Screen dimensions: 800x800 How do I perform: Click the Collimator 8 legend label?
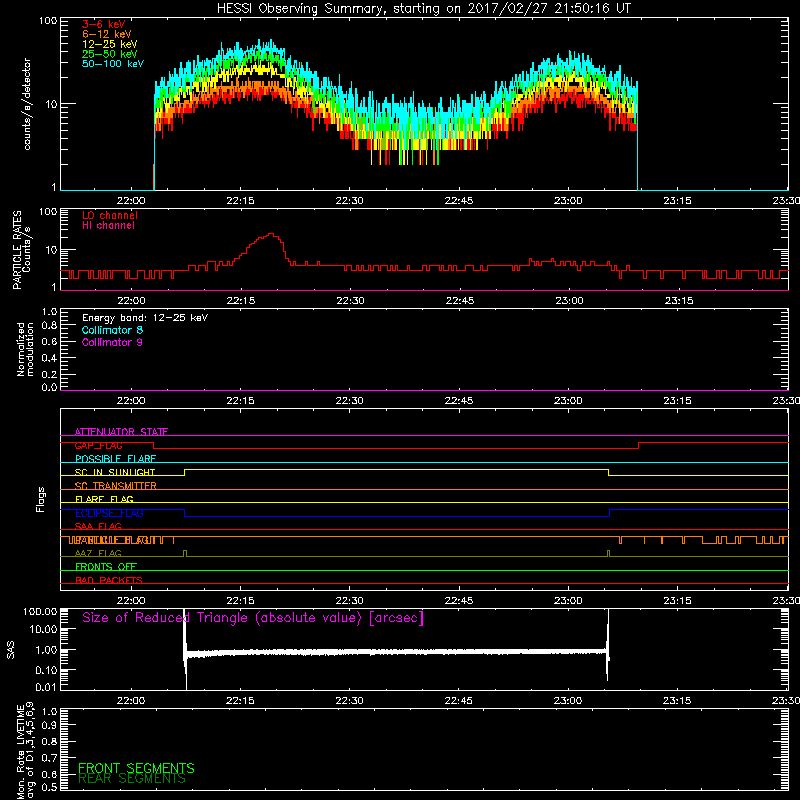click(x=112, y=330)
